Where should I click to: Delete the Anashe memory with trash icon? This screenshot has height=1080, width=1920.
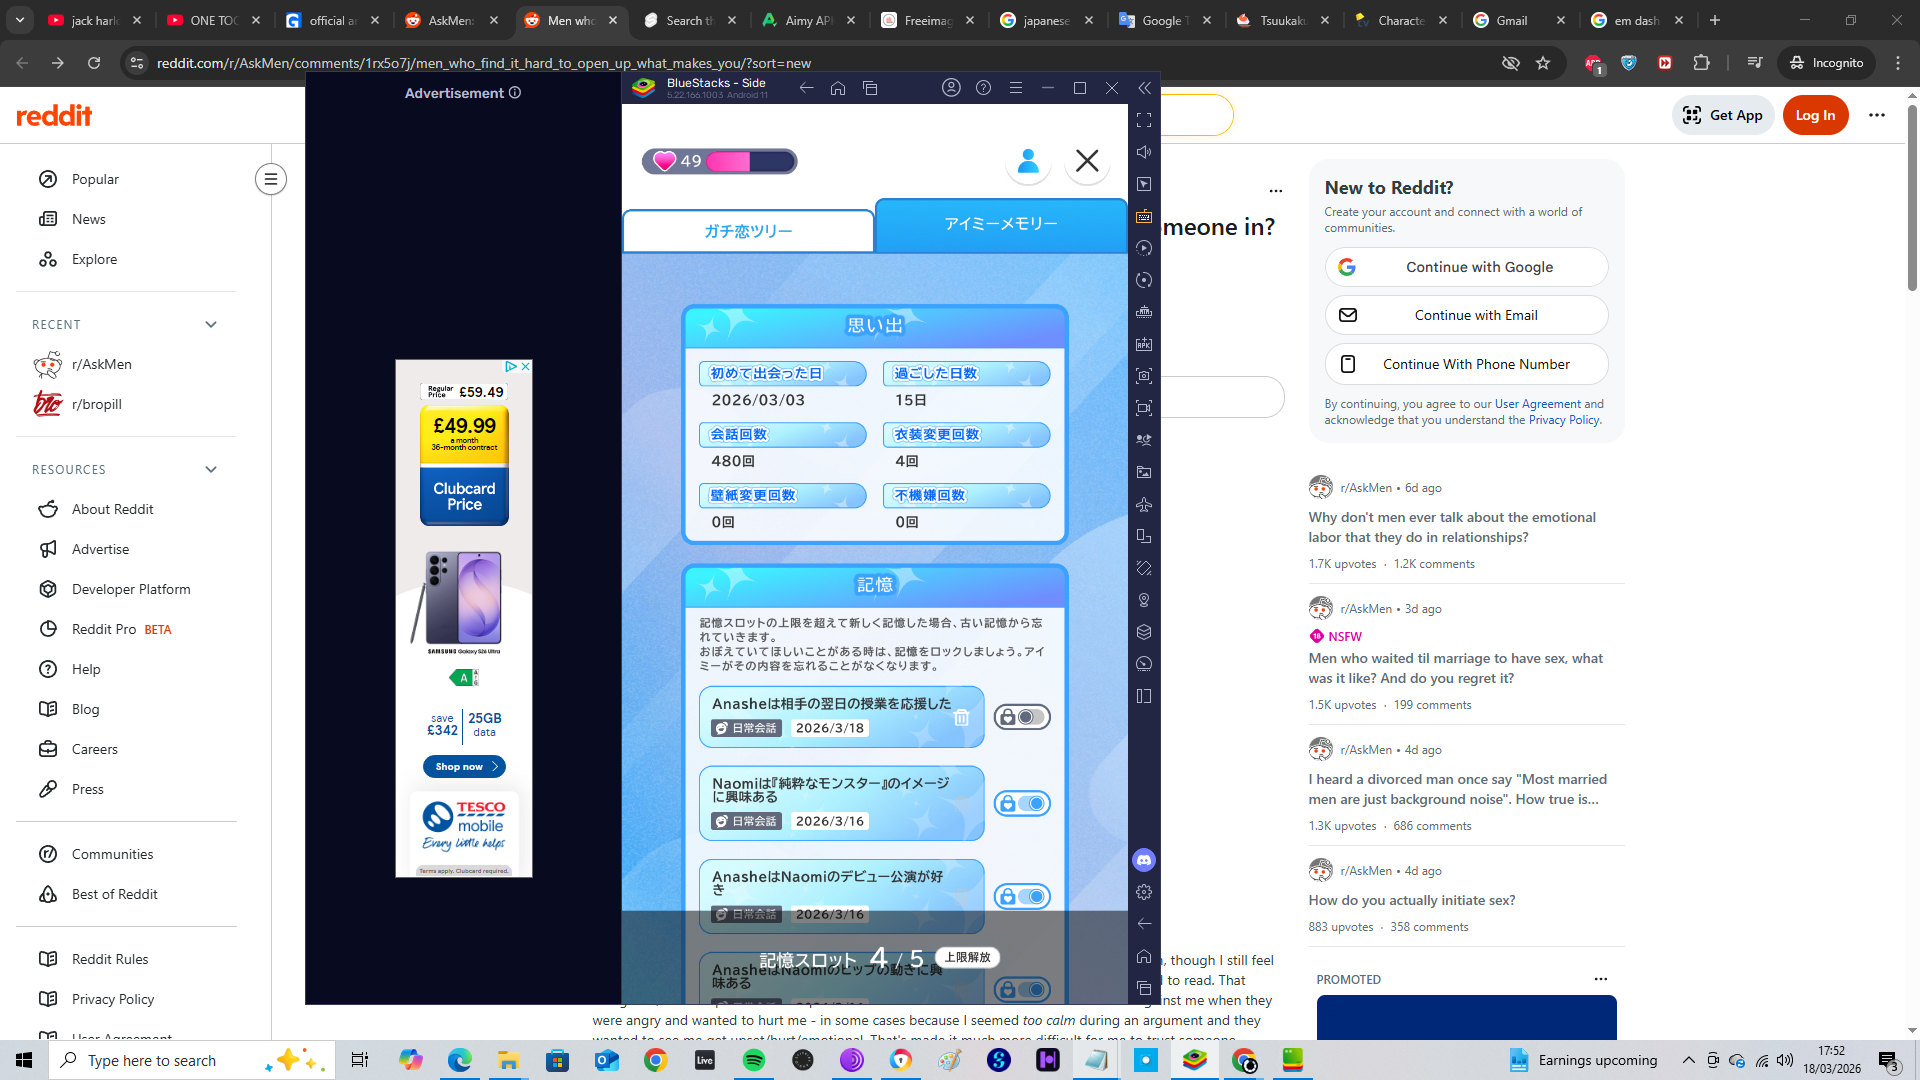click(961, 717)
